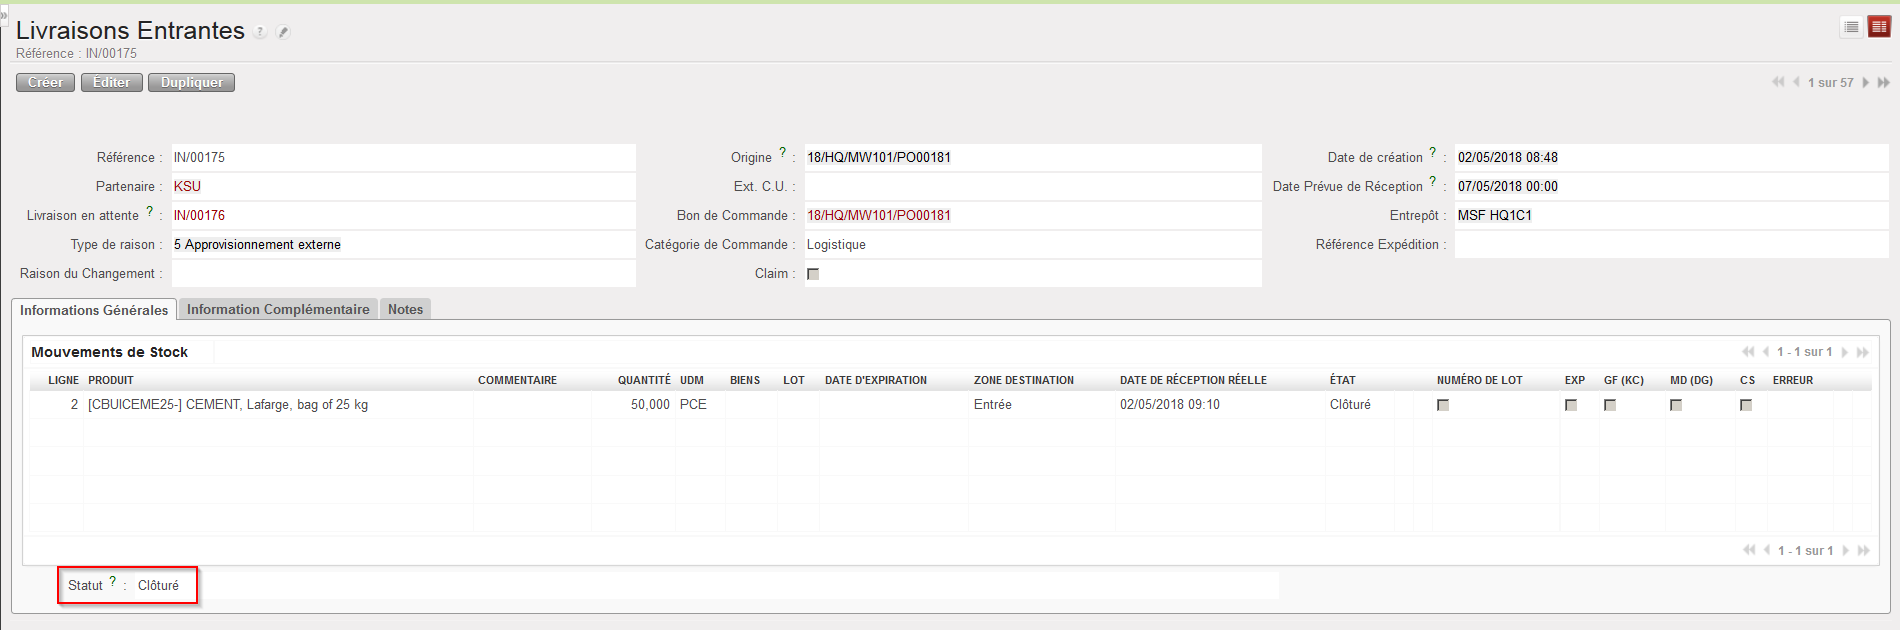1900x630 pixels.
Task: Click the Dupliquer button
Action: [x=191, y=82]
